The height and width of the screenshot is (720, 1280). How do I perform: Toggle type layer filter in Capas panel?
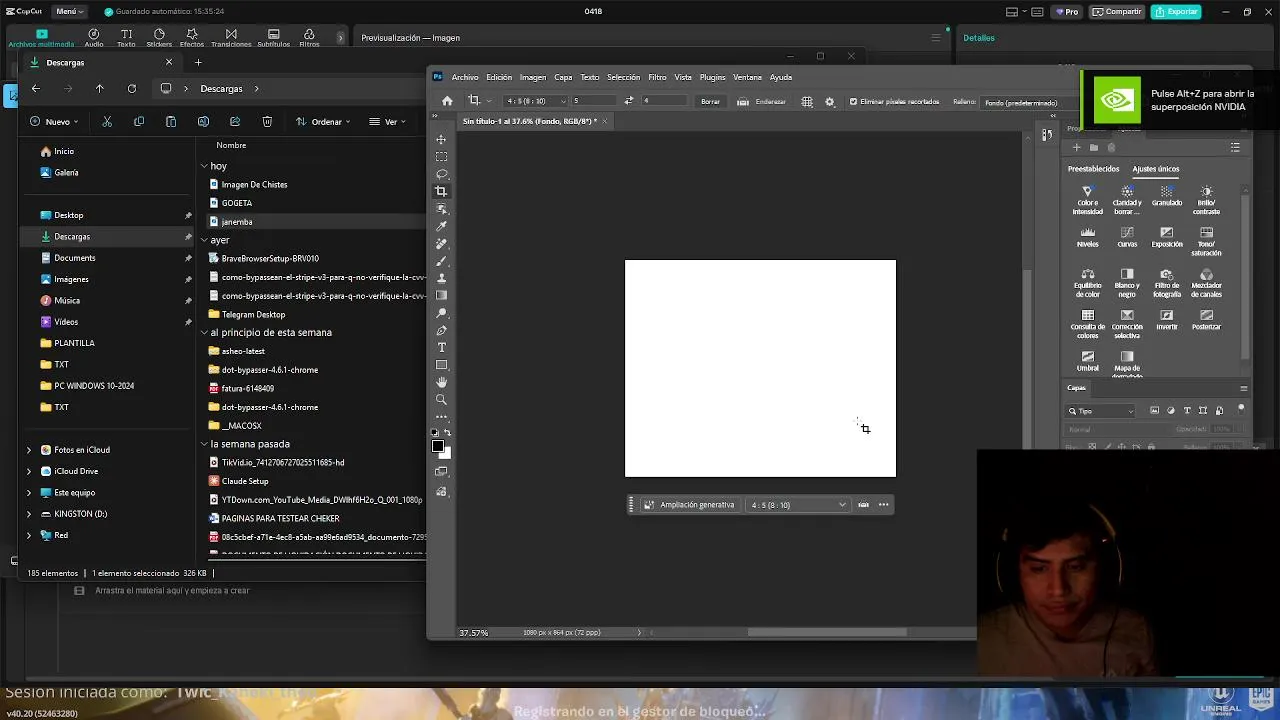[1187, 410]
